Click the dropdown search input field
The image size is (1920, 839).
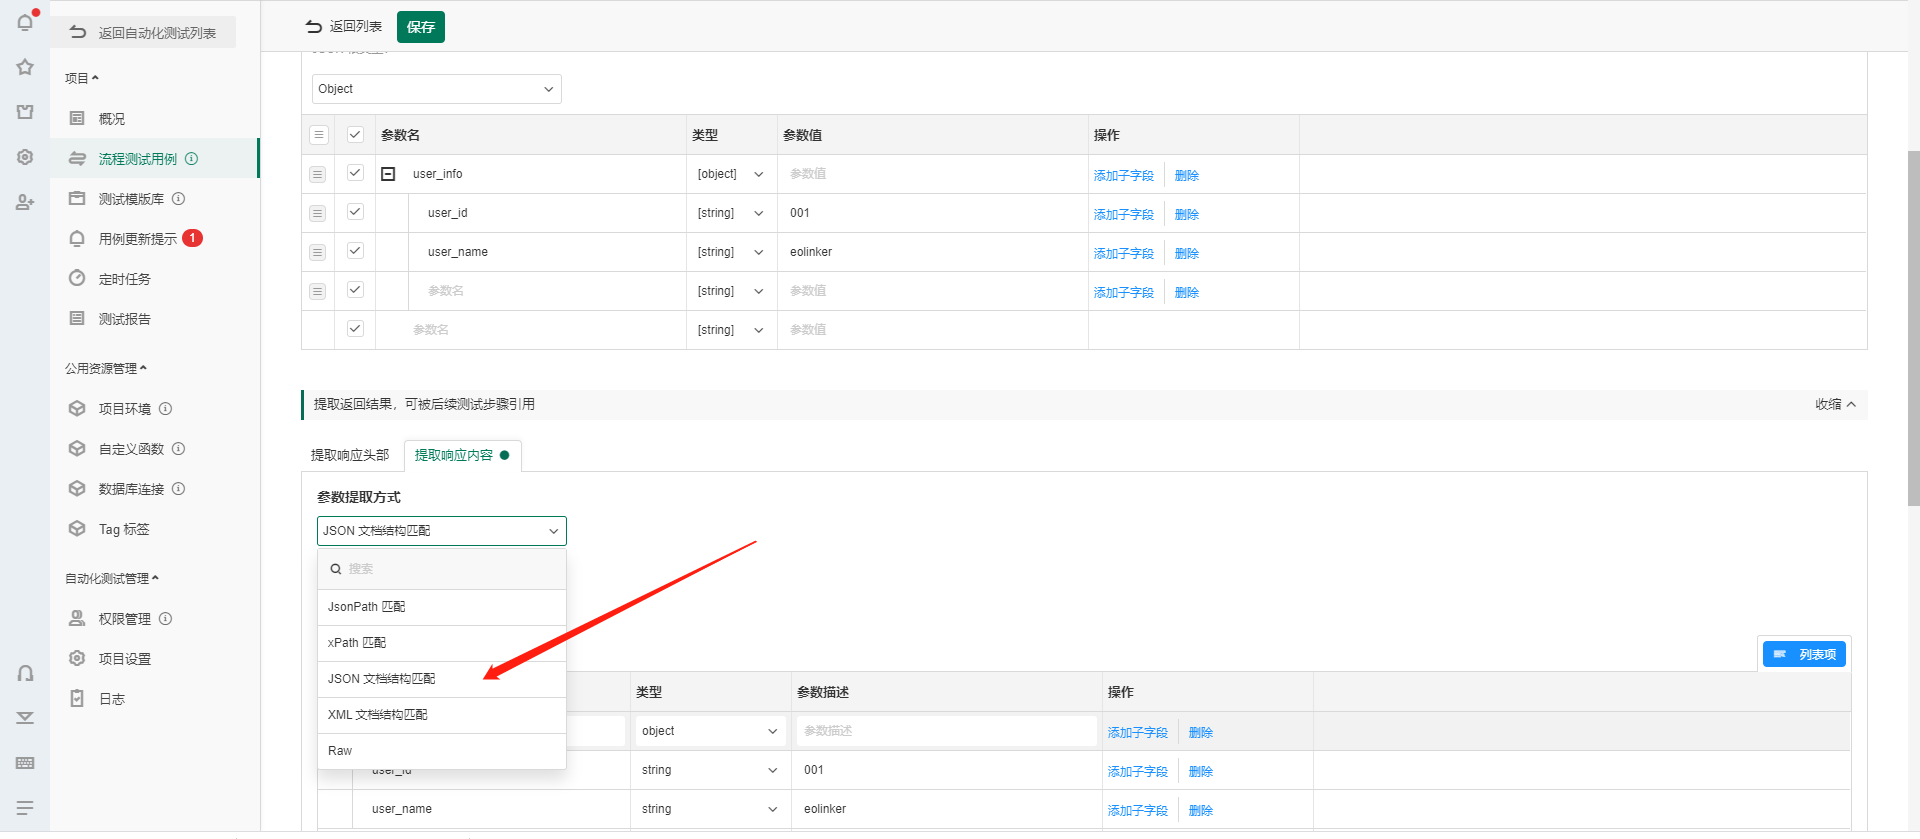coord(442,569)
